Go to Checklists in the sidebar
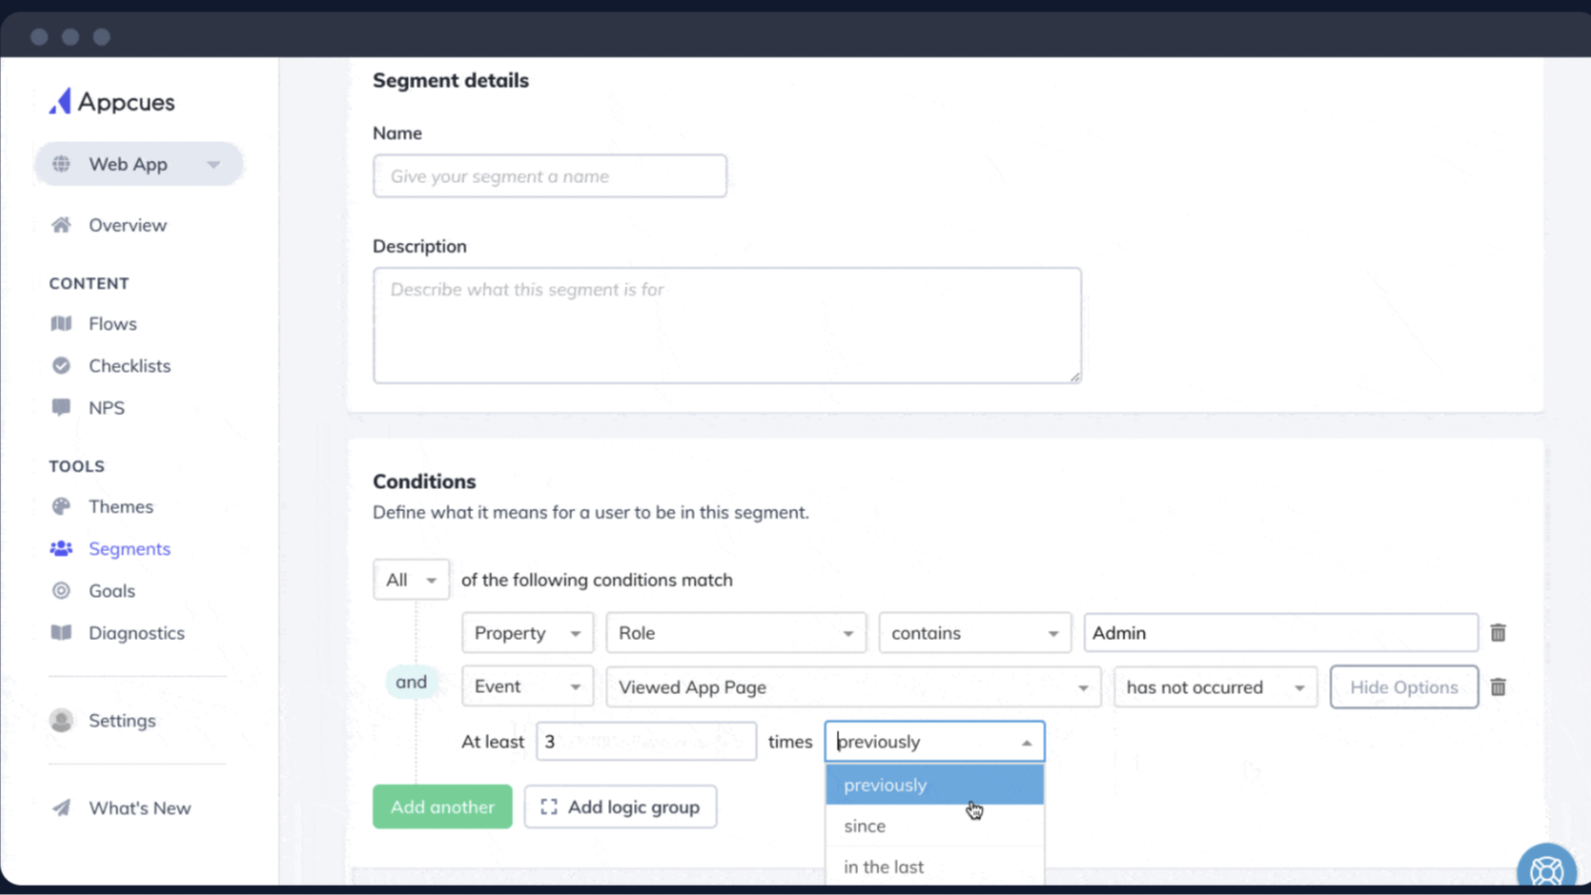The height and width of the screenshot is (895, 1591). pyautogui.click(x=129, y=366)
